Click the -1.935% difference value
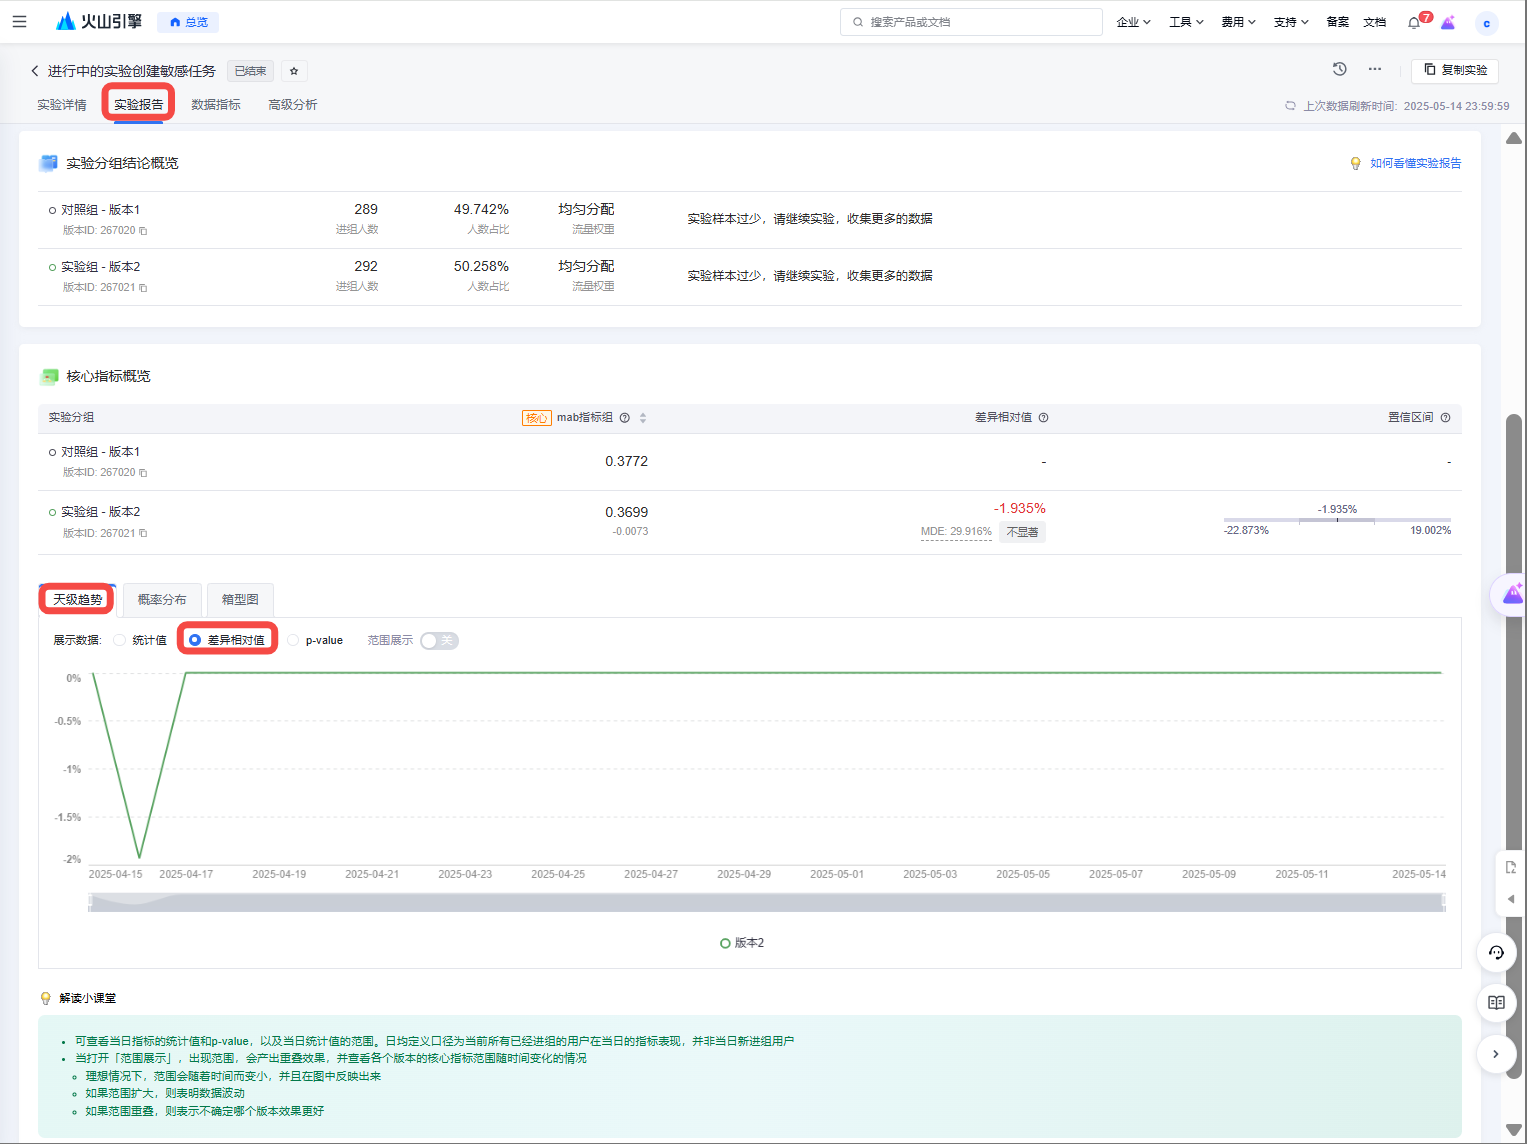 tap(1019, 509)
